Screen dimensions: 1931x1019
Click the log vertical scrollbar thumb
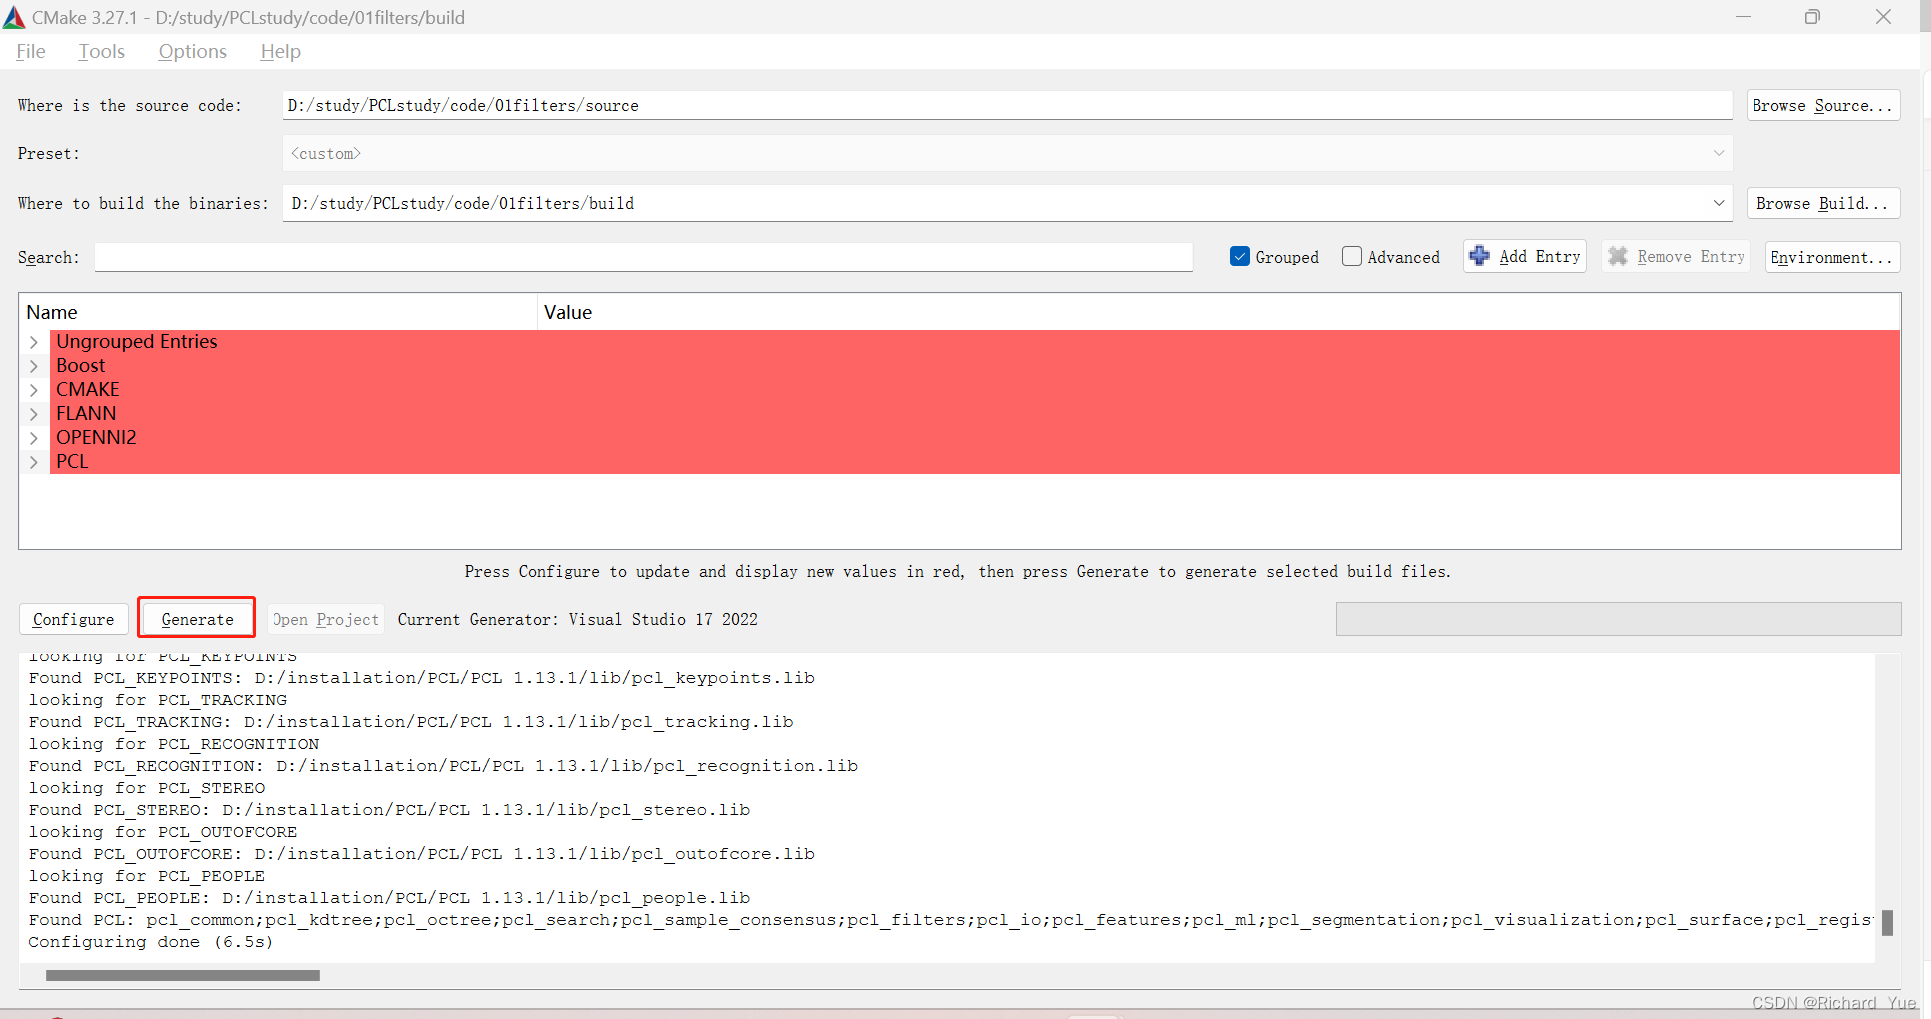click(x=1888, y=922)
